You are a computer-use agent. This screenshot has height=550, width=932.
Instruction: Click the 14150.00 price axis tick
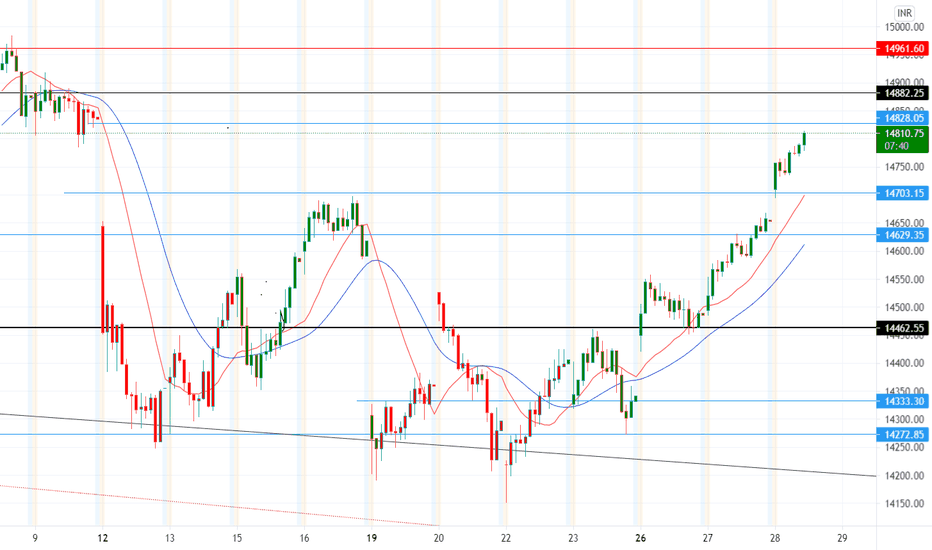coord(904,504)
